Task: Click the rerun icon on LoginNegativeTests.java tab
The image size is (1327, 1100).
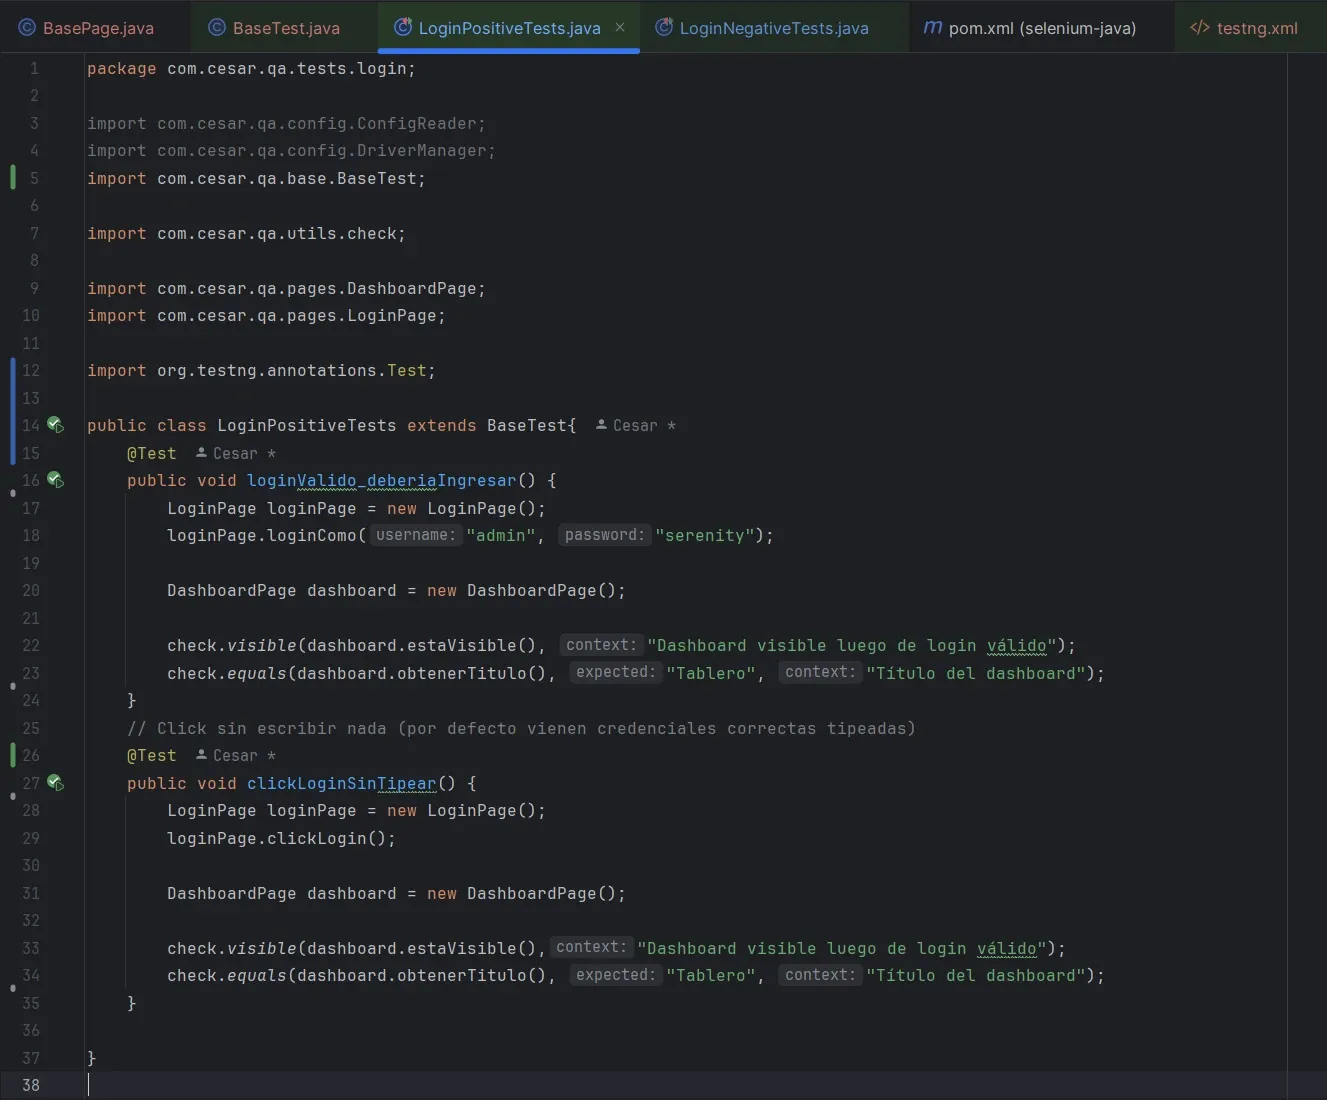Action: point(663,28)
